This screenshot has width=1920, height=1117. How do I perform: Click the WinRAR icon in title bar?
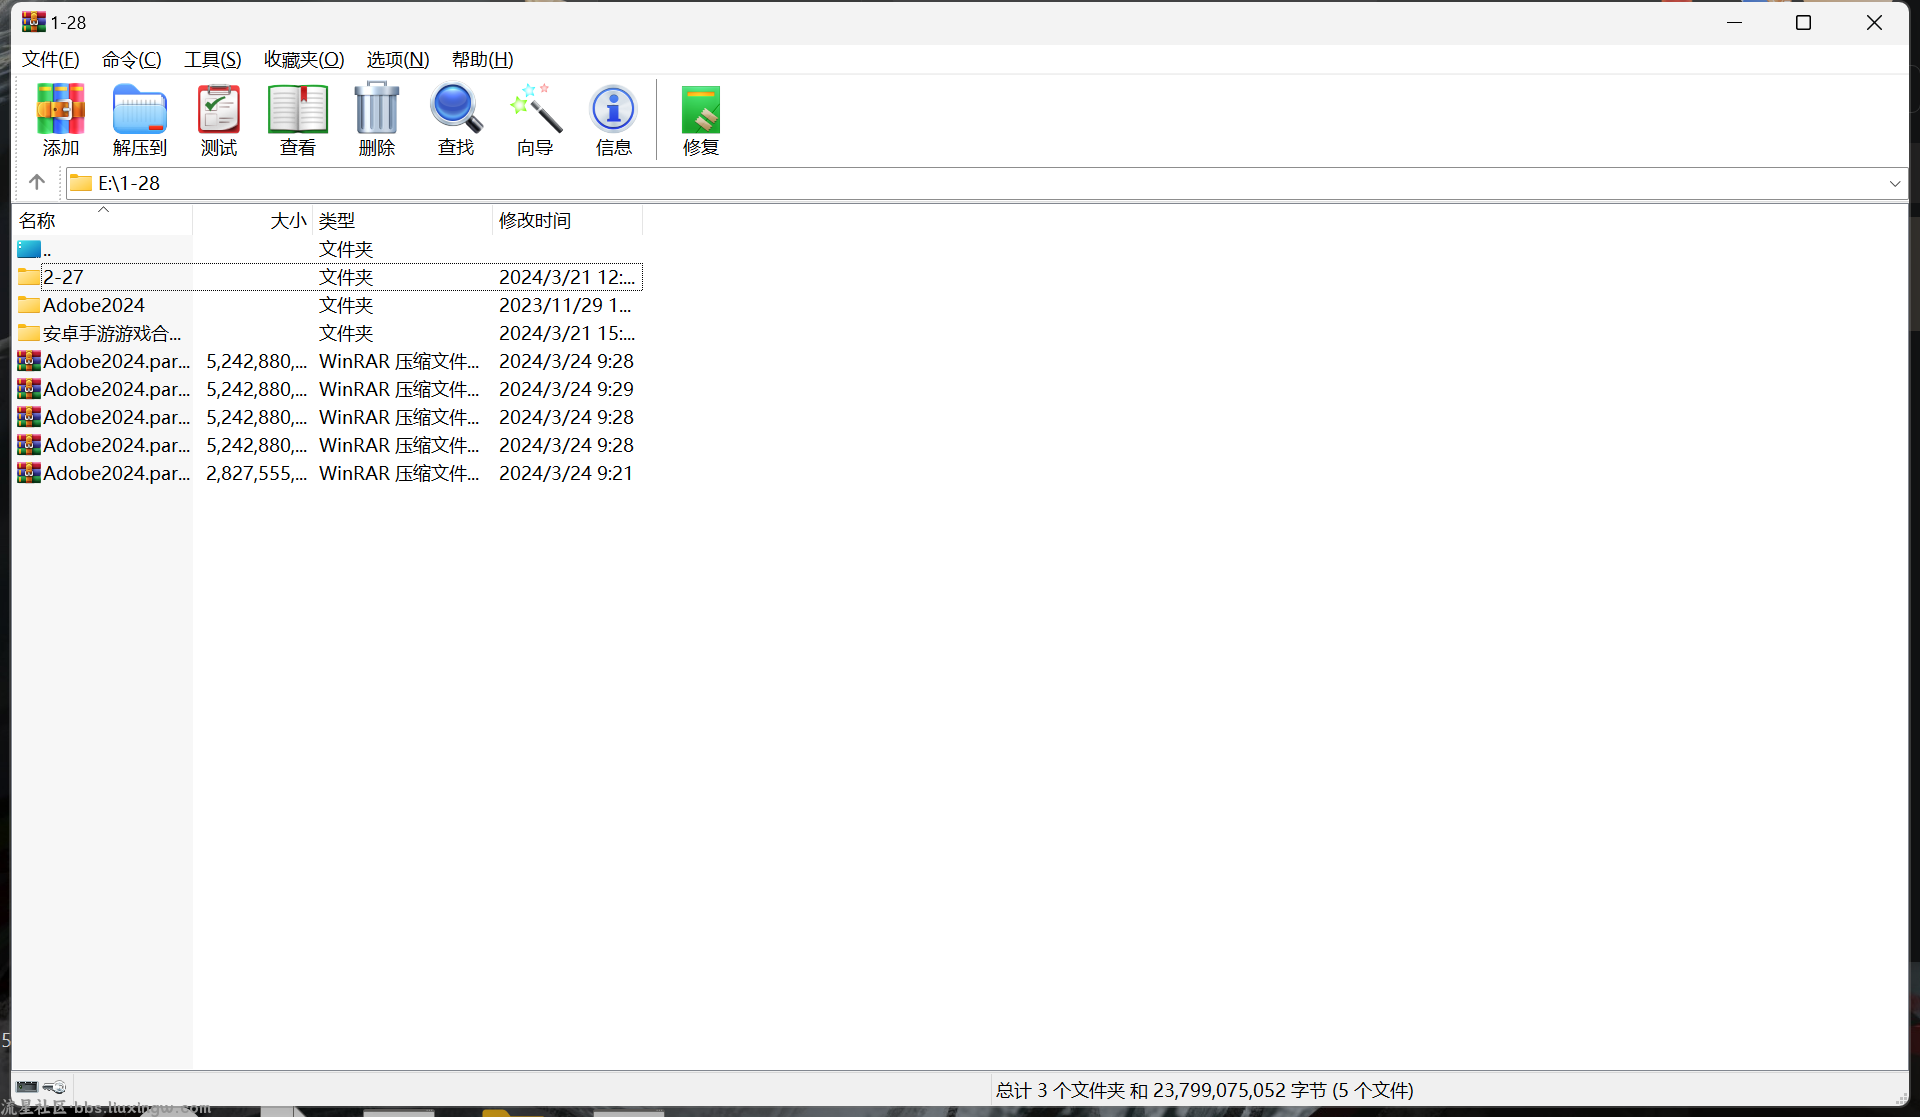click(34, 22)
